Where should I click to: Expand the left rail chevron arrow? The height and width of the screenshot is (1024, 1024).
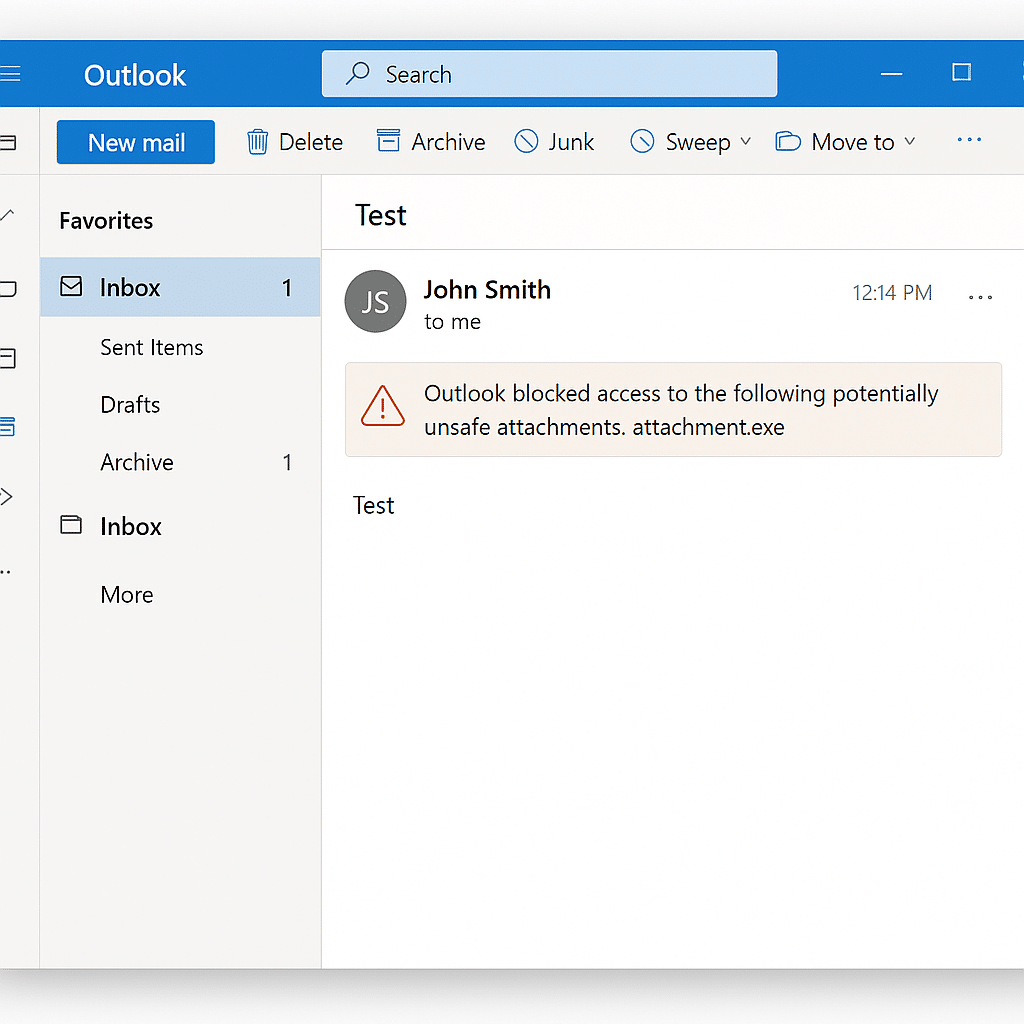click(7, 497)
